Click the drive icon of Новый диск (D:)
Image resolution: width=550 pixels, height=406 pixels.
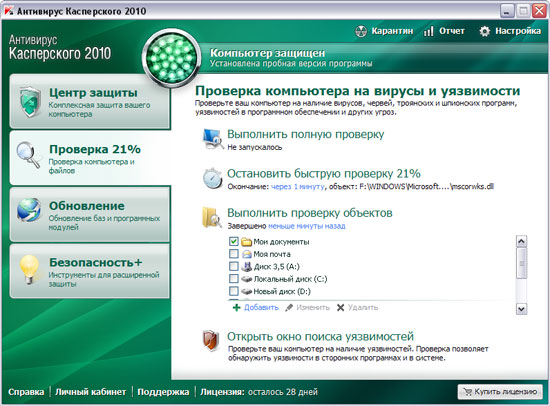click(x=247, y=291)
